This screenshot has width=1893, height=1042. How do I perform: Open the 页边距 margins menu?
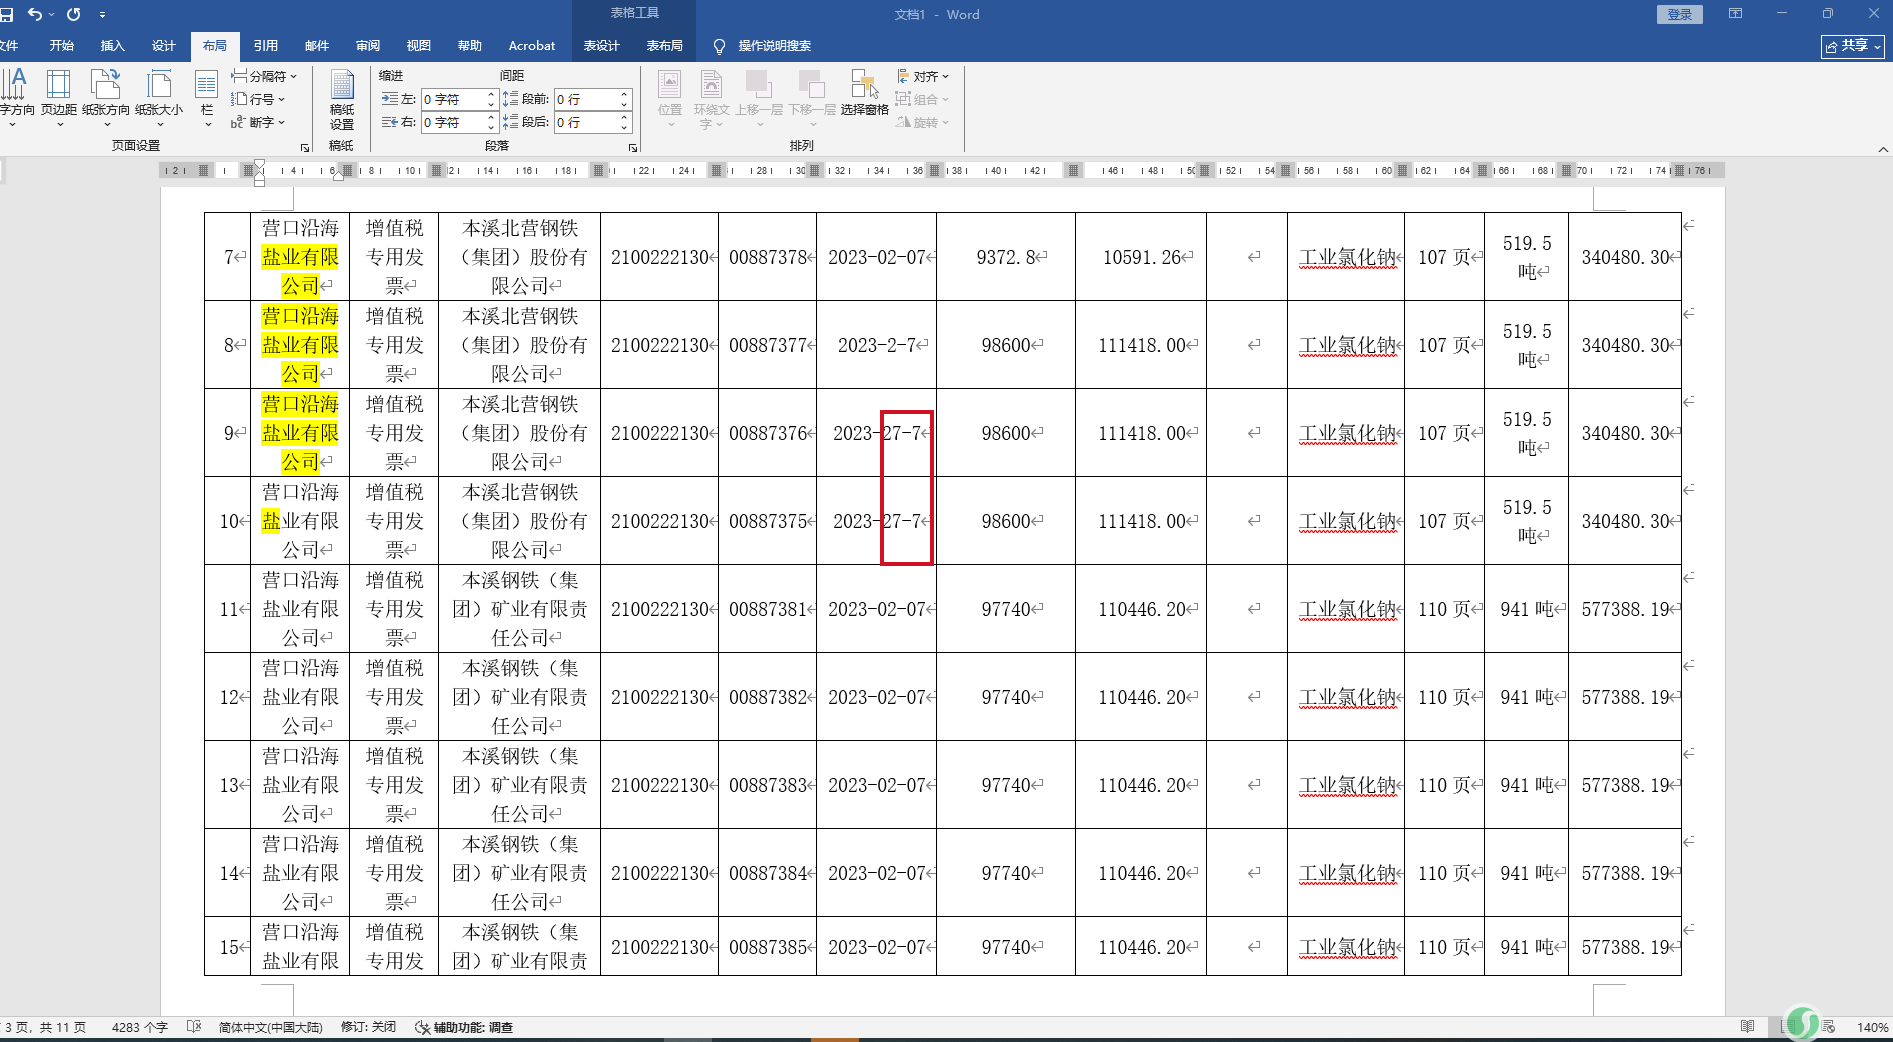59,98
